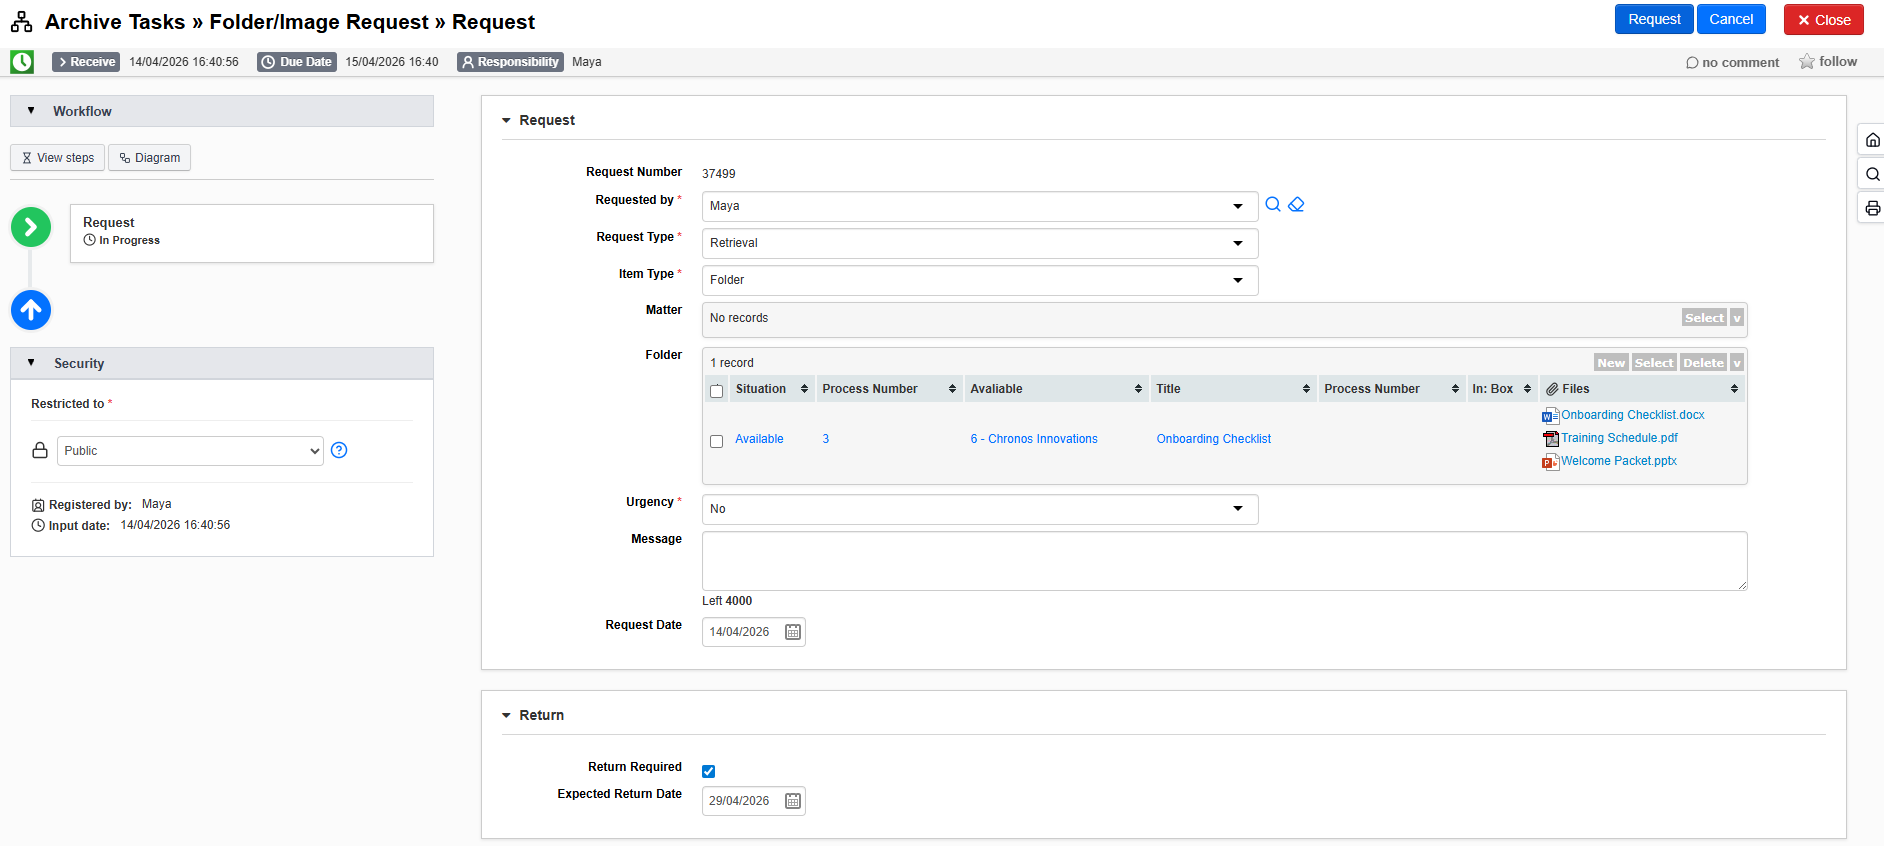Click PowerPoint icon for Welcome Packet.pptx

click(x=1550, y=462)
